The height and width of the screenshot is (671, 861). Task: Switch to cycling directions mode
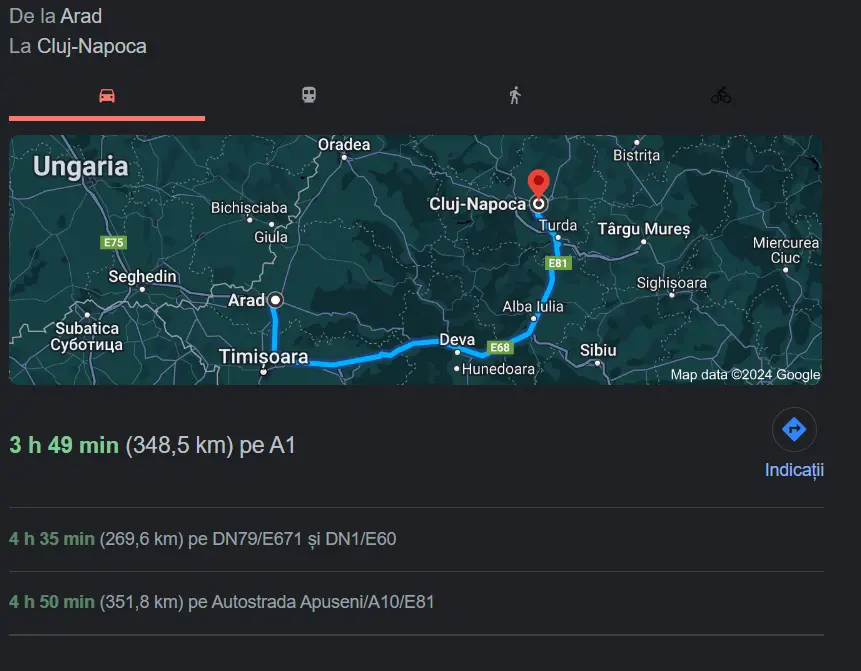click(x=721, y=96)
